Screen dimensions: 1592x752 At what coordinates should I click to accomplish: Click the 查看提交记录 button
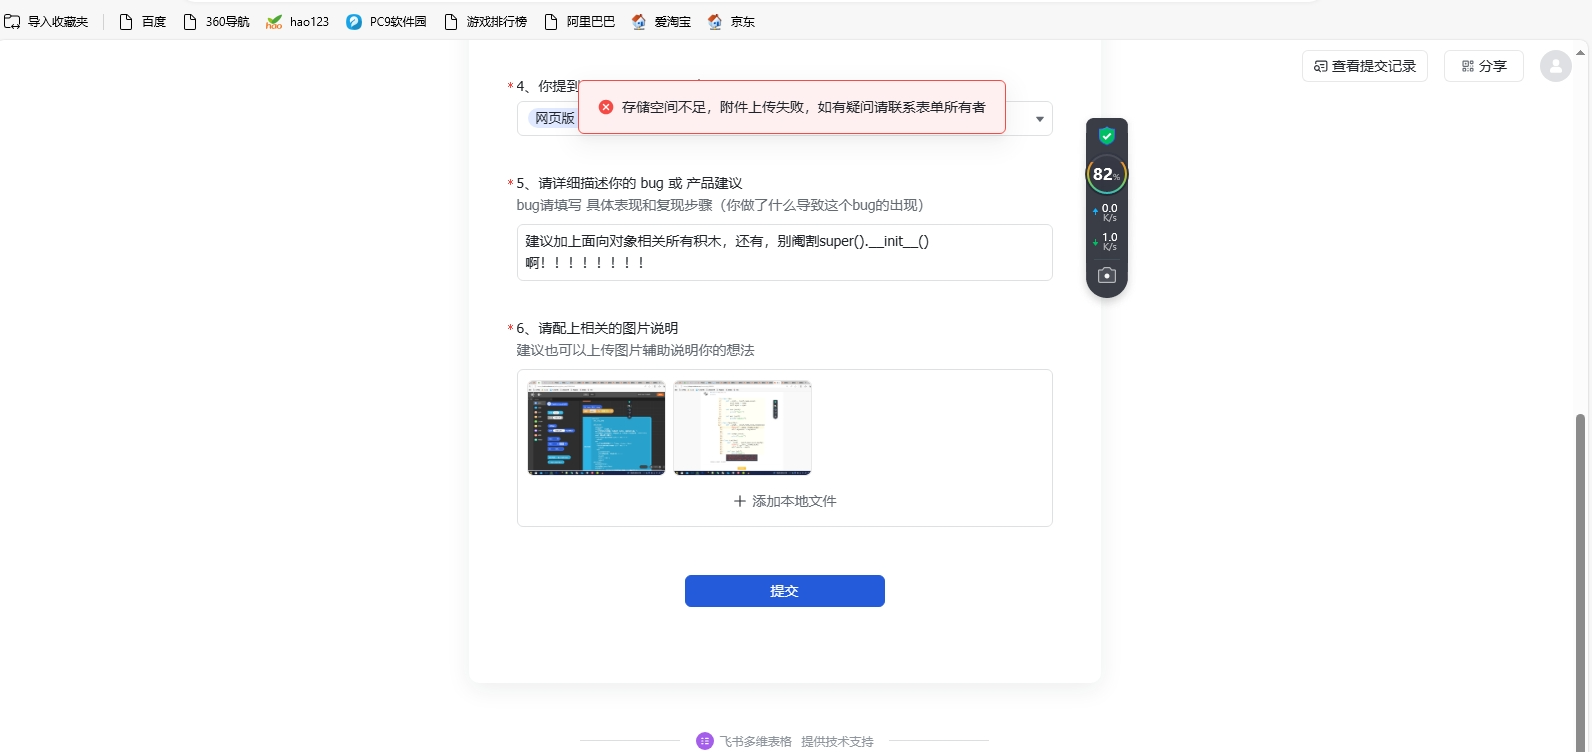(1364, 66)
